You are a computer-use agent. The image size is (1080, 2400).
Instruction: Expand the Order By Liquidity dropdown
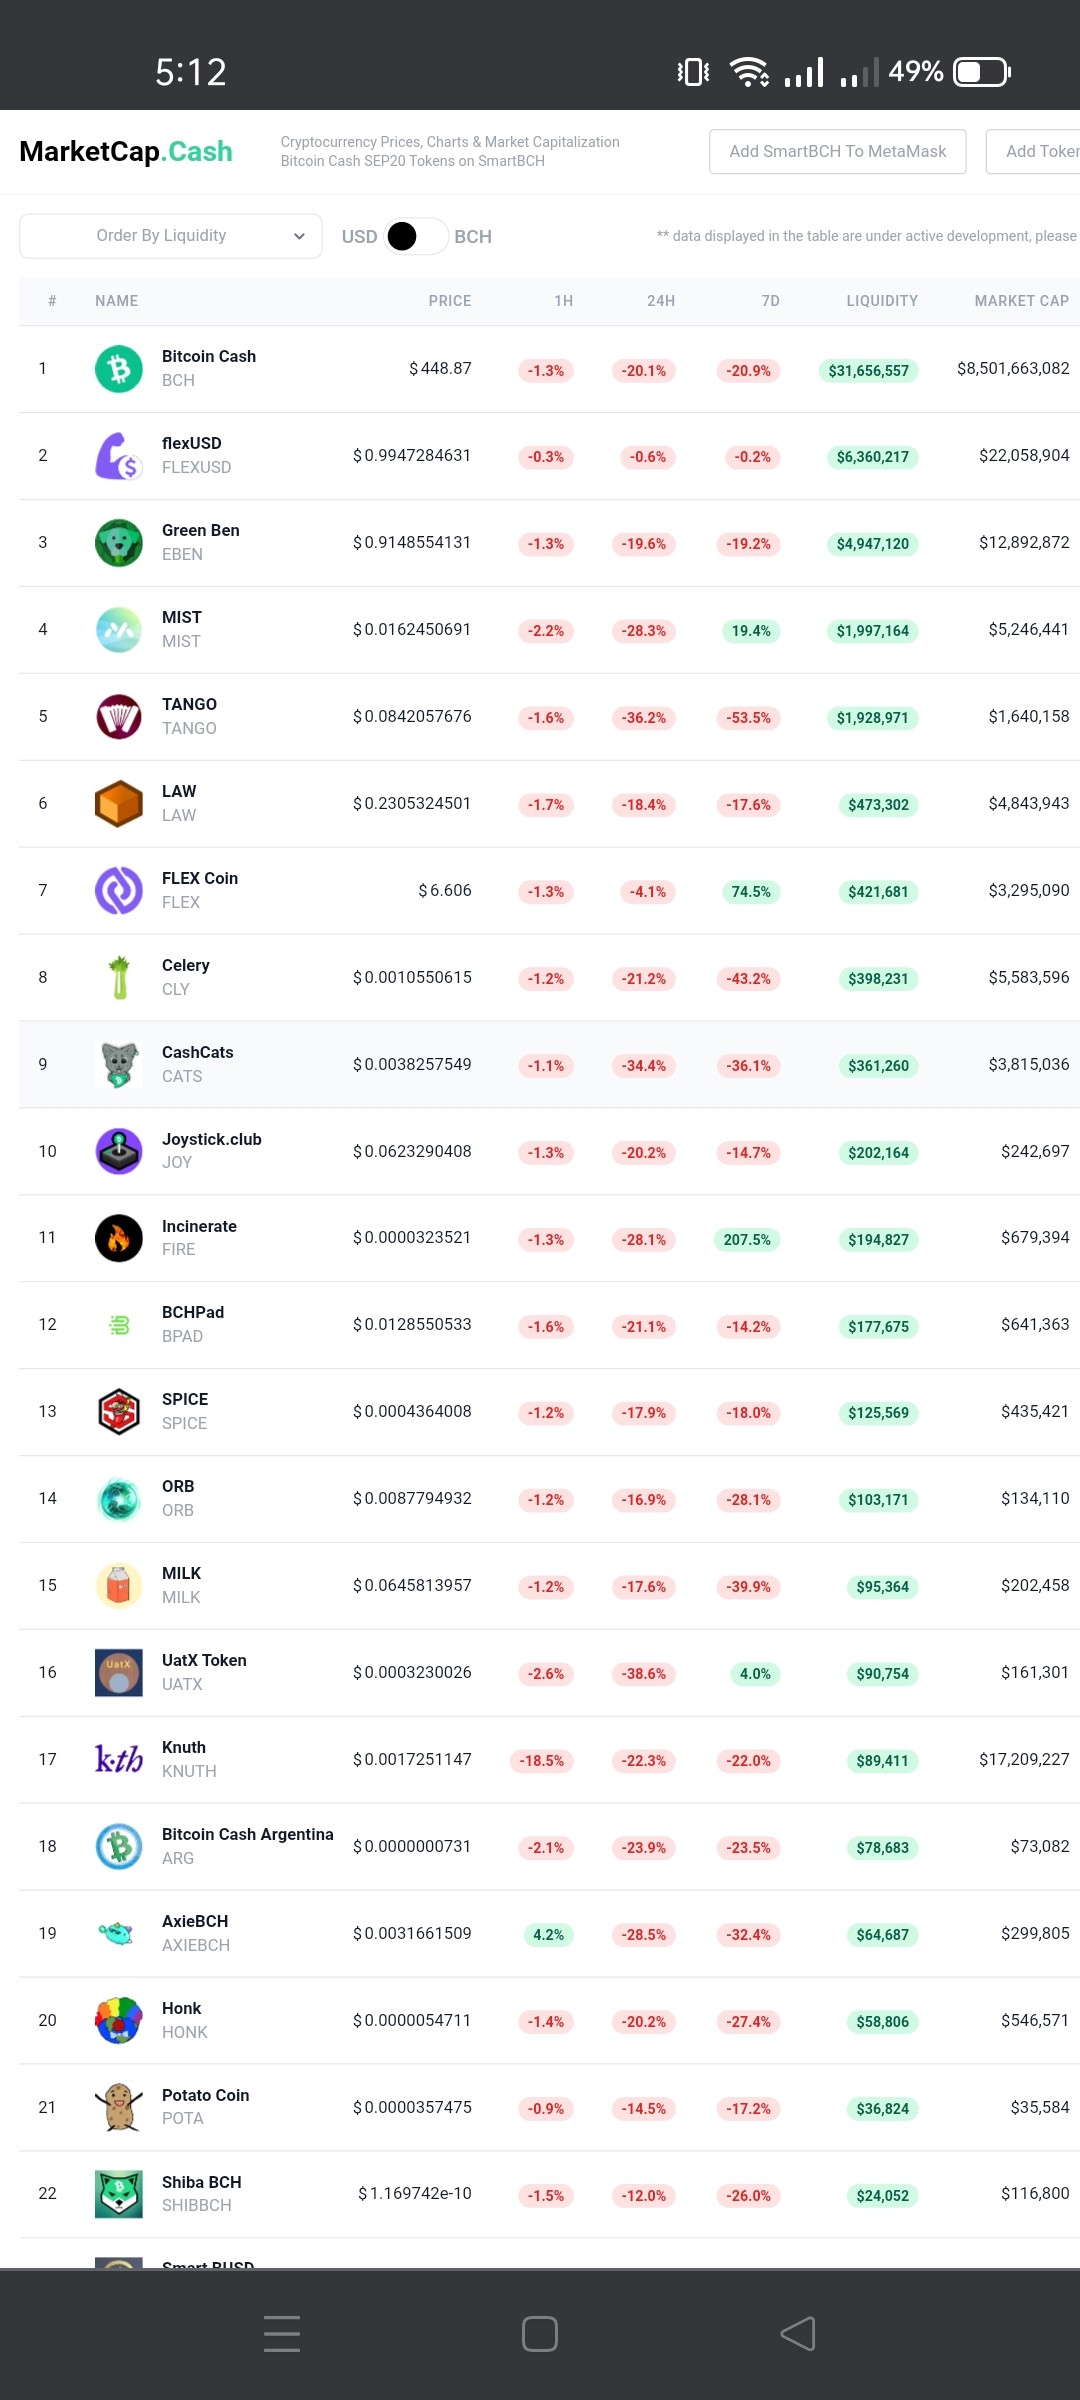coord(171,236)
